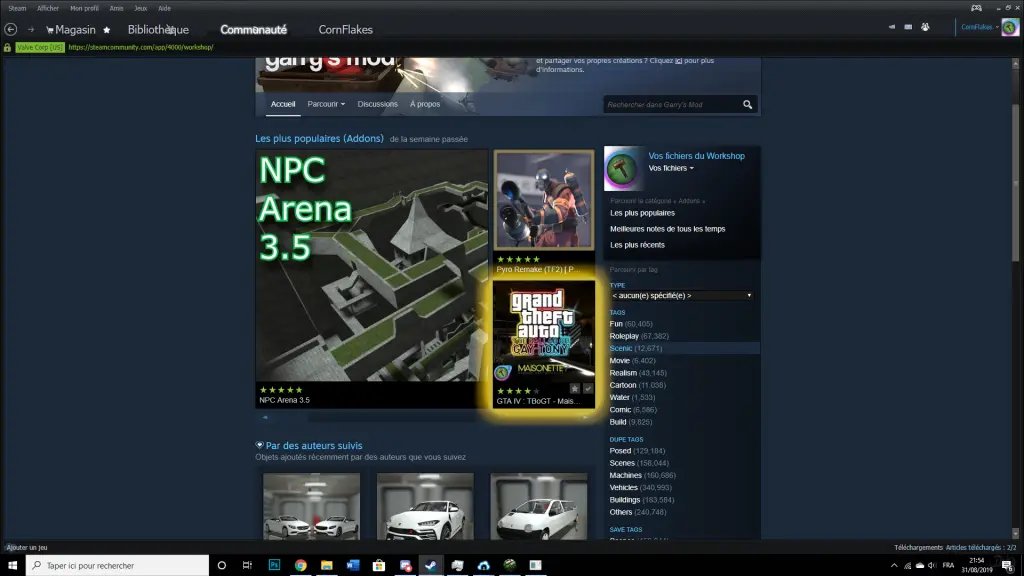Open Big Picture mode controller icon
This screenshot has width=1024, height=576.
pyautogui.click(x=976, y=8)
